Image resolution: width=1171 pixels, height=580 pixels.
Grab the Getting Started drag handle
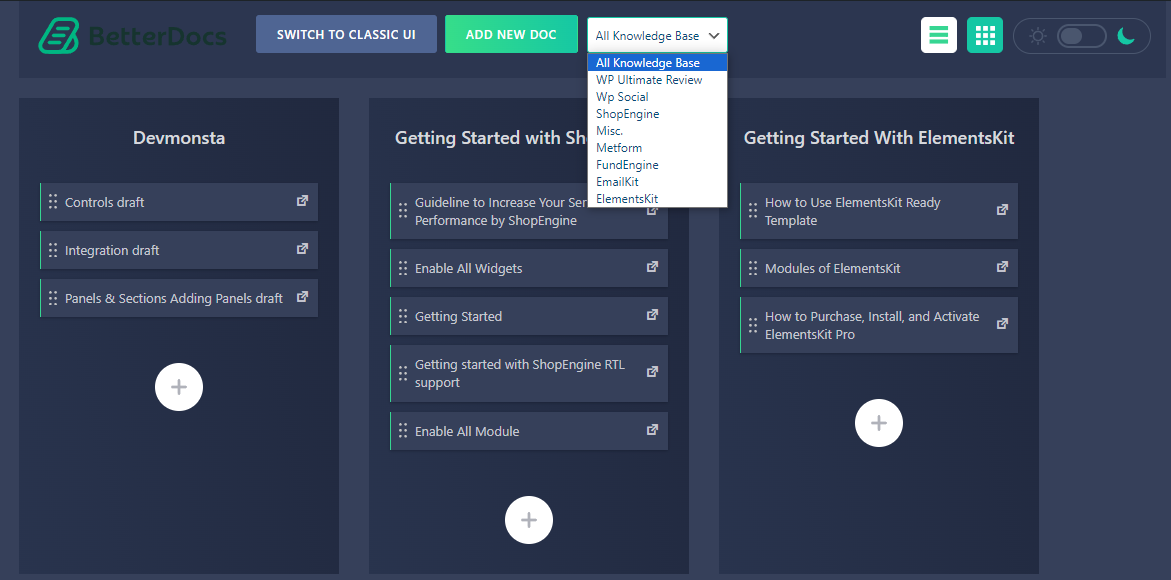[x=403, y=316]
